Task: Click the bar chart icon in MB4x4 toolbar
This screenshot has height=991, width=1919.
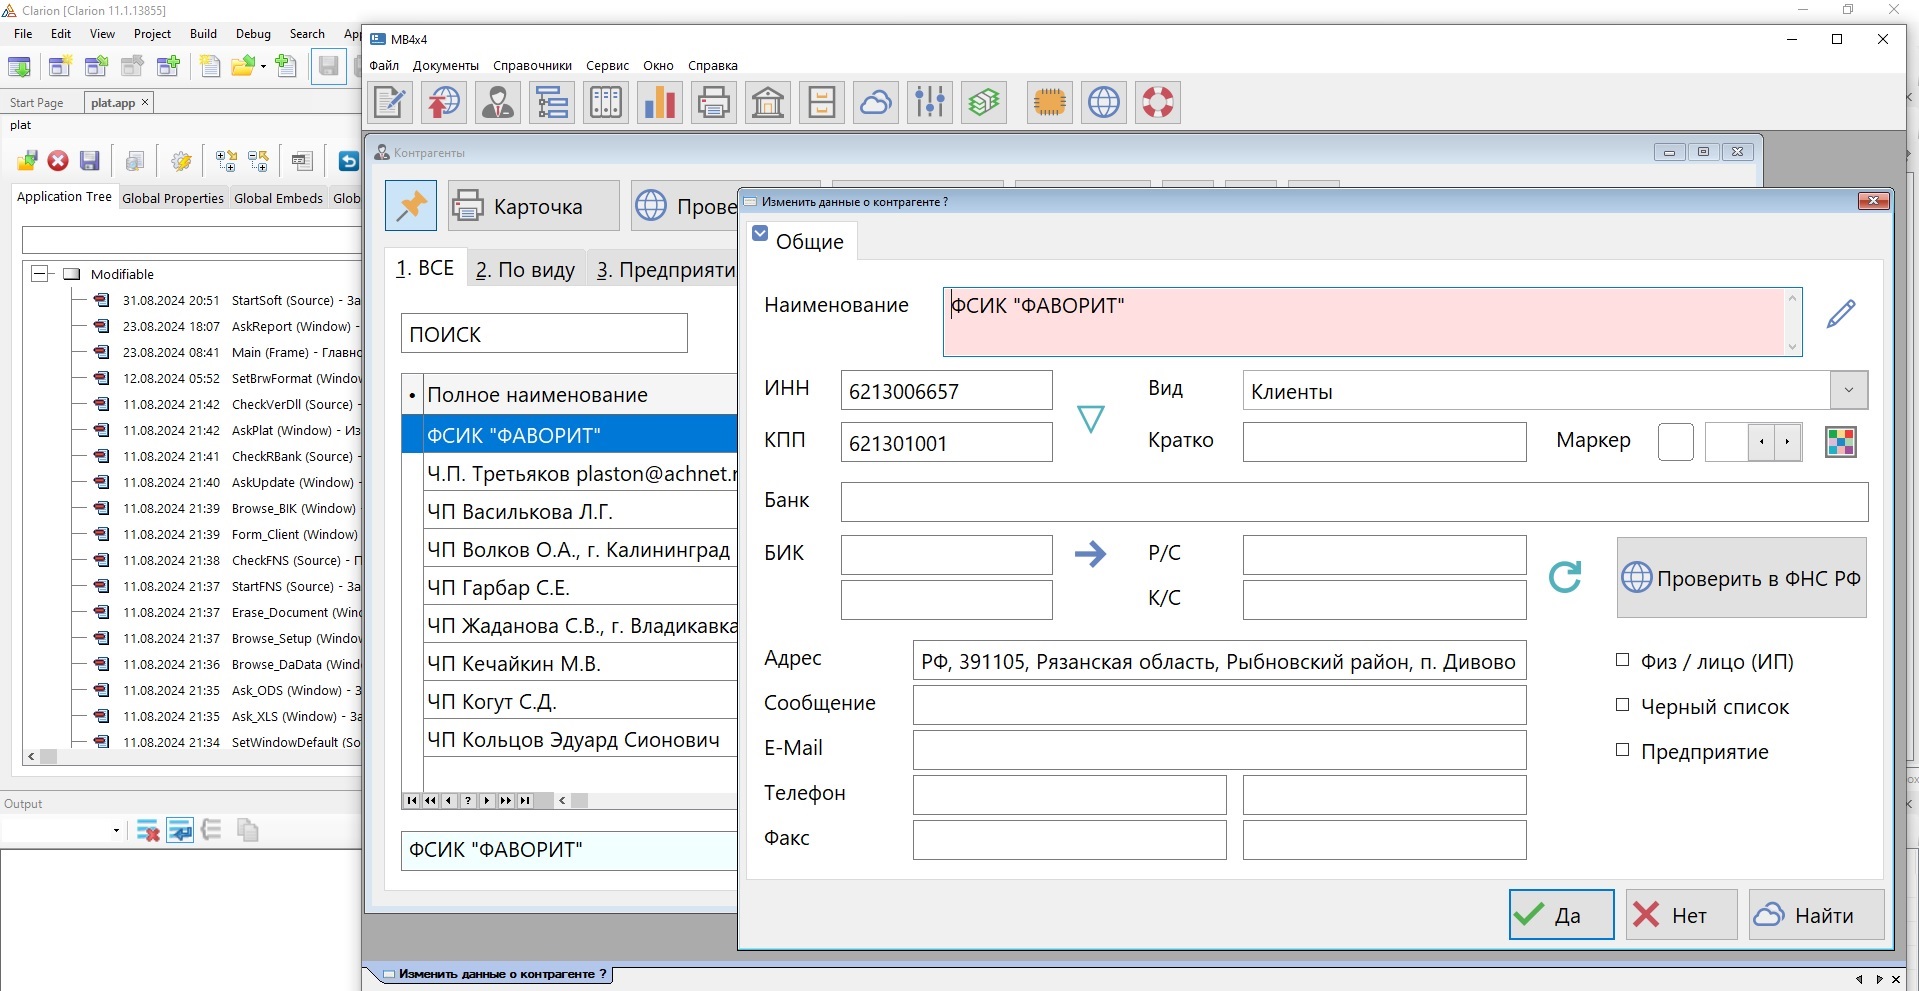Action: tap(660, 102)
